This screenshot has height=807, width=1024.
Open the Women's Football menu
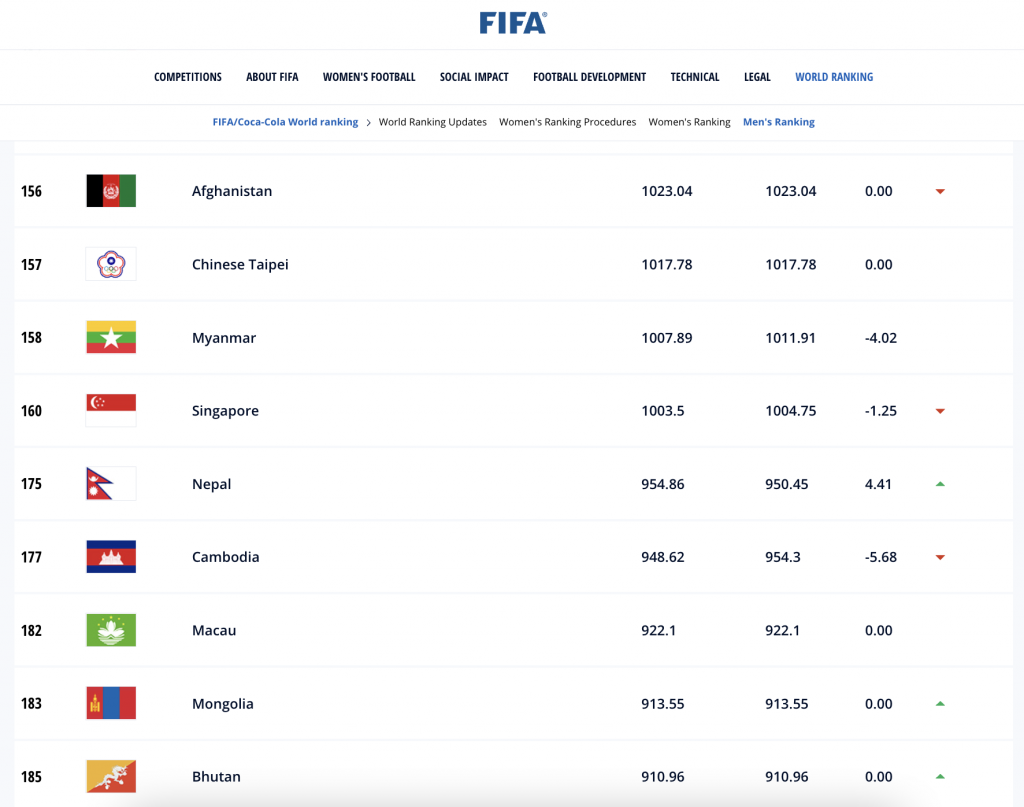(369, 77)
